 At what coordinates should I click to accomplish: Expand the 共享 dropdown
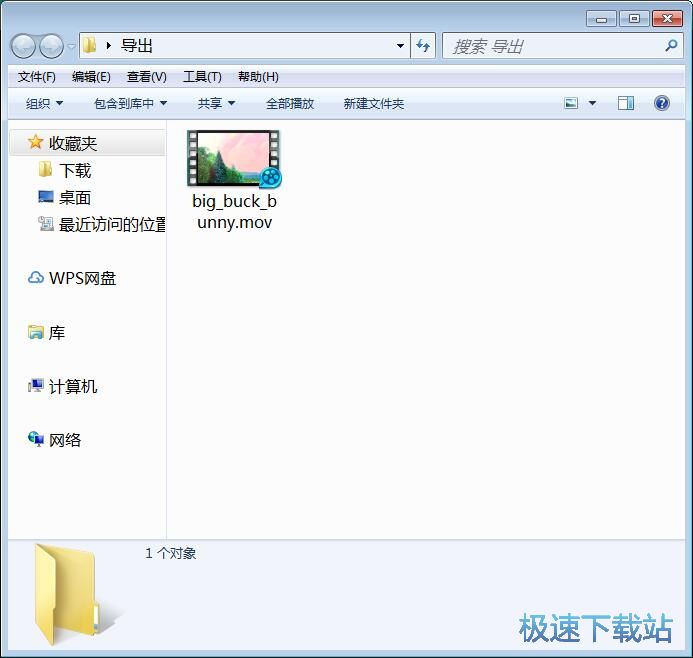pos(216,103)
